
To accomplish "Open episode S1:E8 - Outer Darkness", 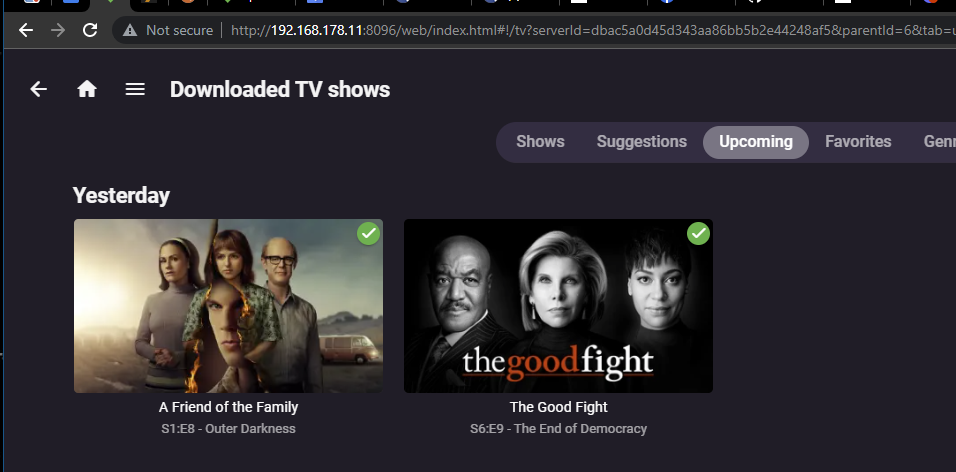I will coord(229,429).
